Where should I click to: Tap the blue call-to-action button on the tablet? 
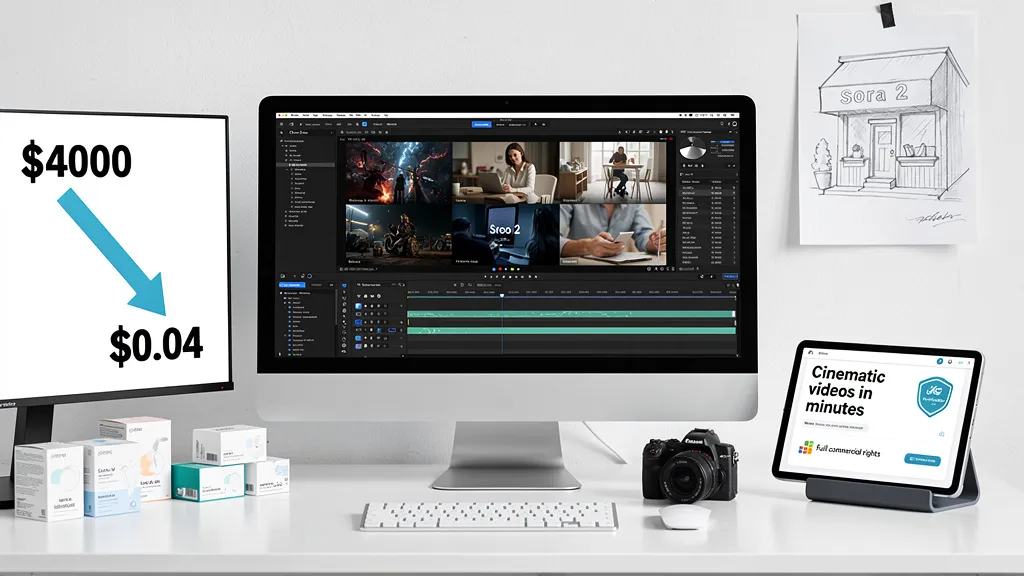[x=922, y=458]
